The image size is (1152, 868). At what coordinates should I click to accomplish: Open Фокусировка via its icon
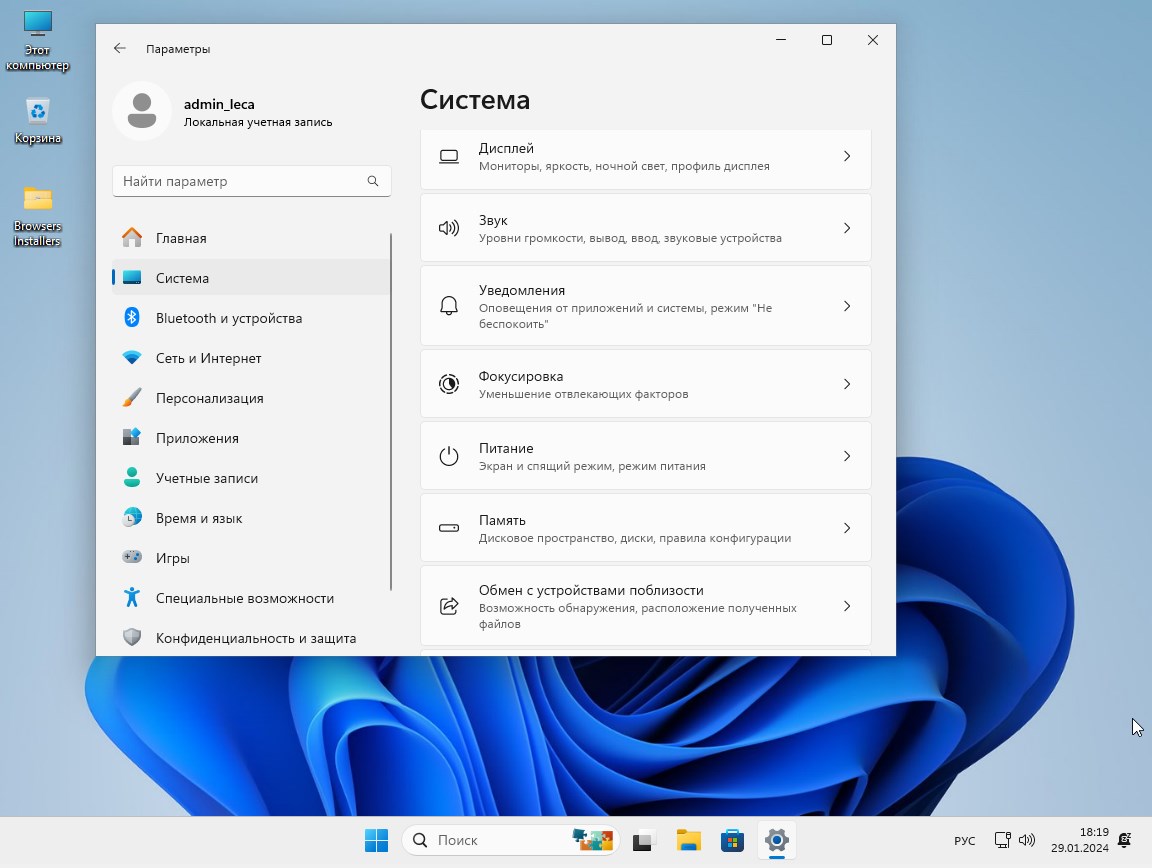(448, 383)
